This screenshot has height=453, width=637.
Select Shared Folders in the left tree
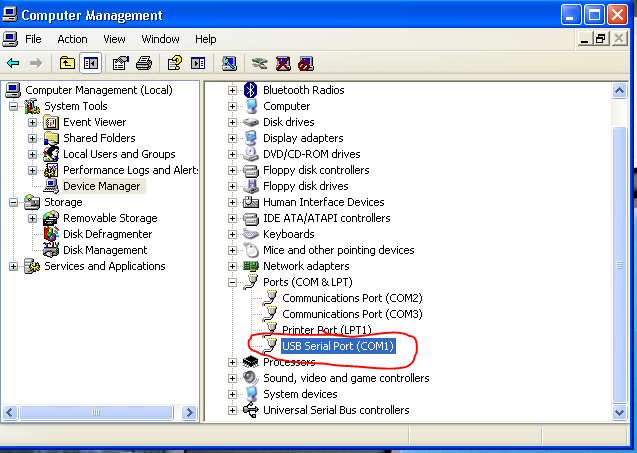click(x=99, y=138)
